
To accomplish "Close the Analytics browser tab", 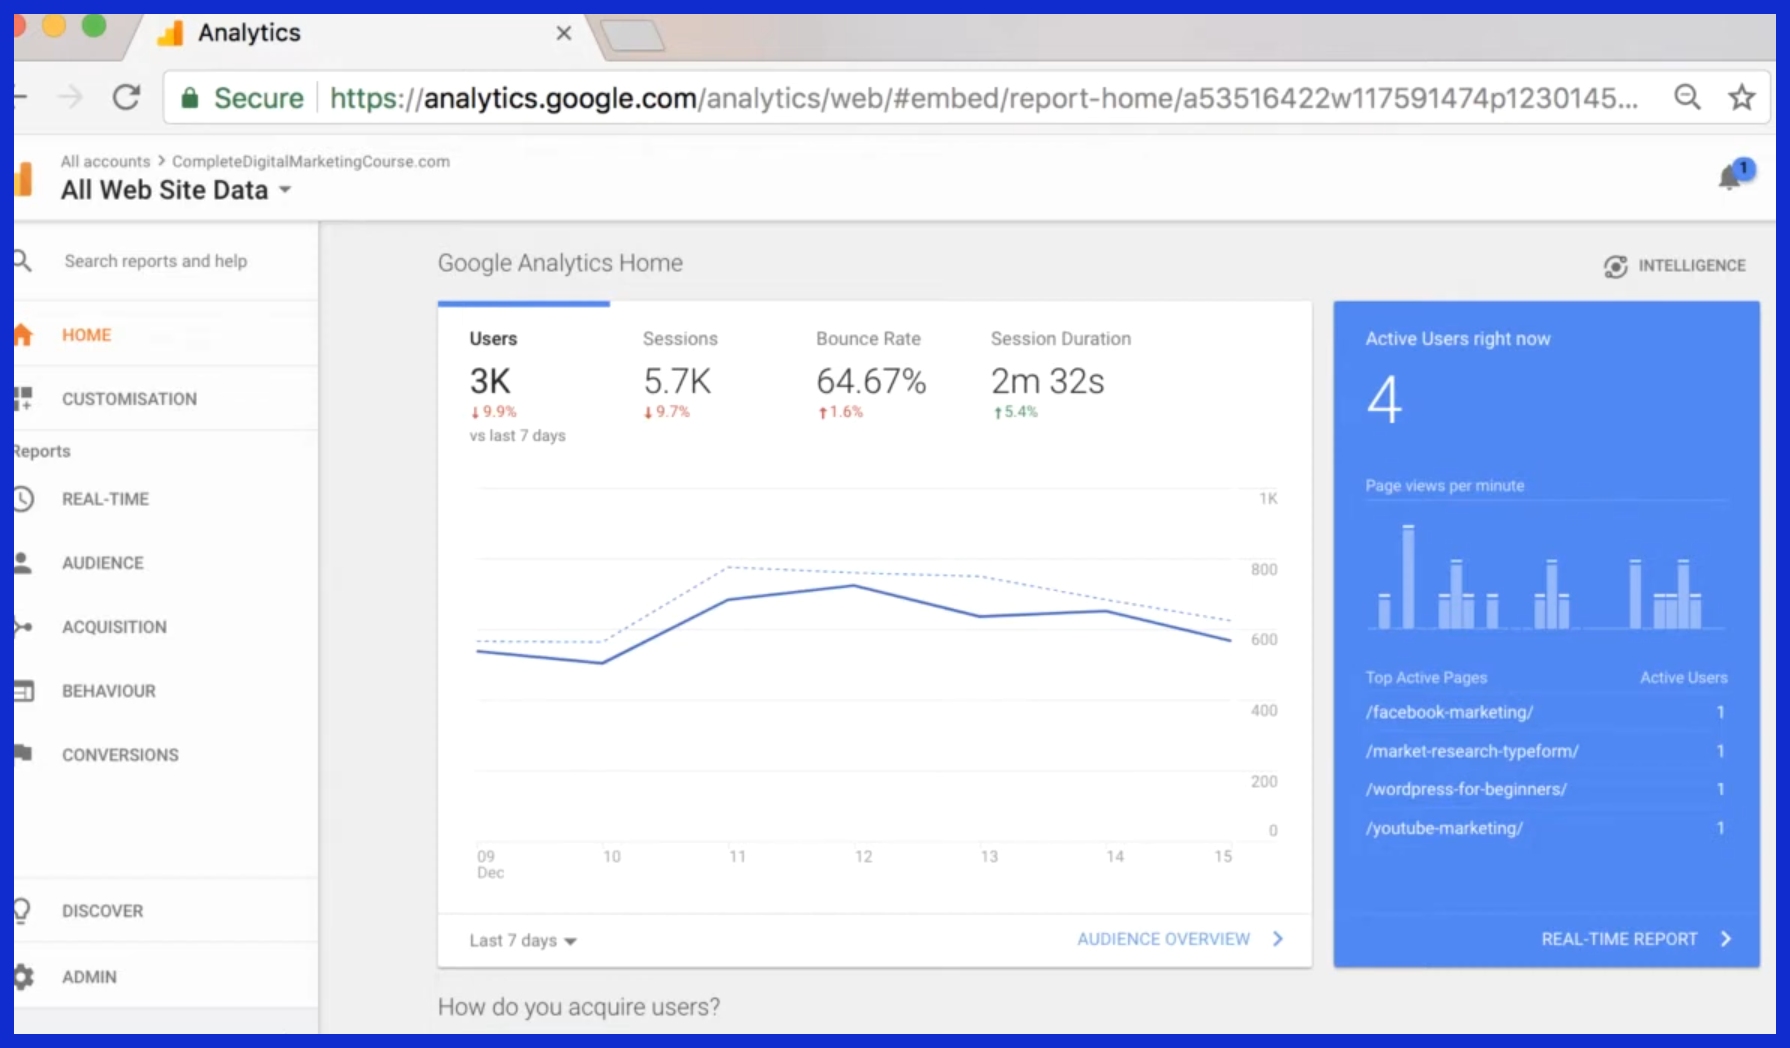I will point(564,33).
